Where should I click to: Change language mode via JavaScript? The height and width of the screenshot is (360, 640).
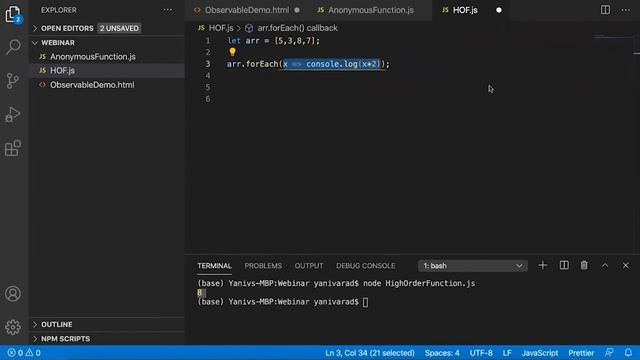coord(540,353)
